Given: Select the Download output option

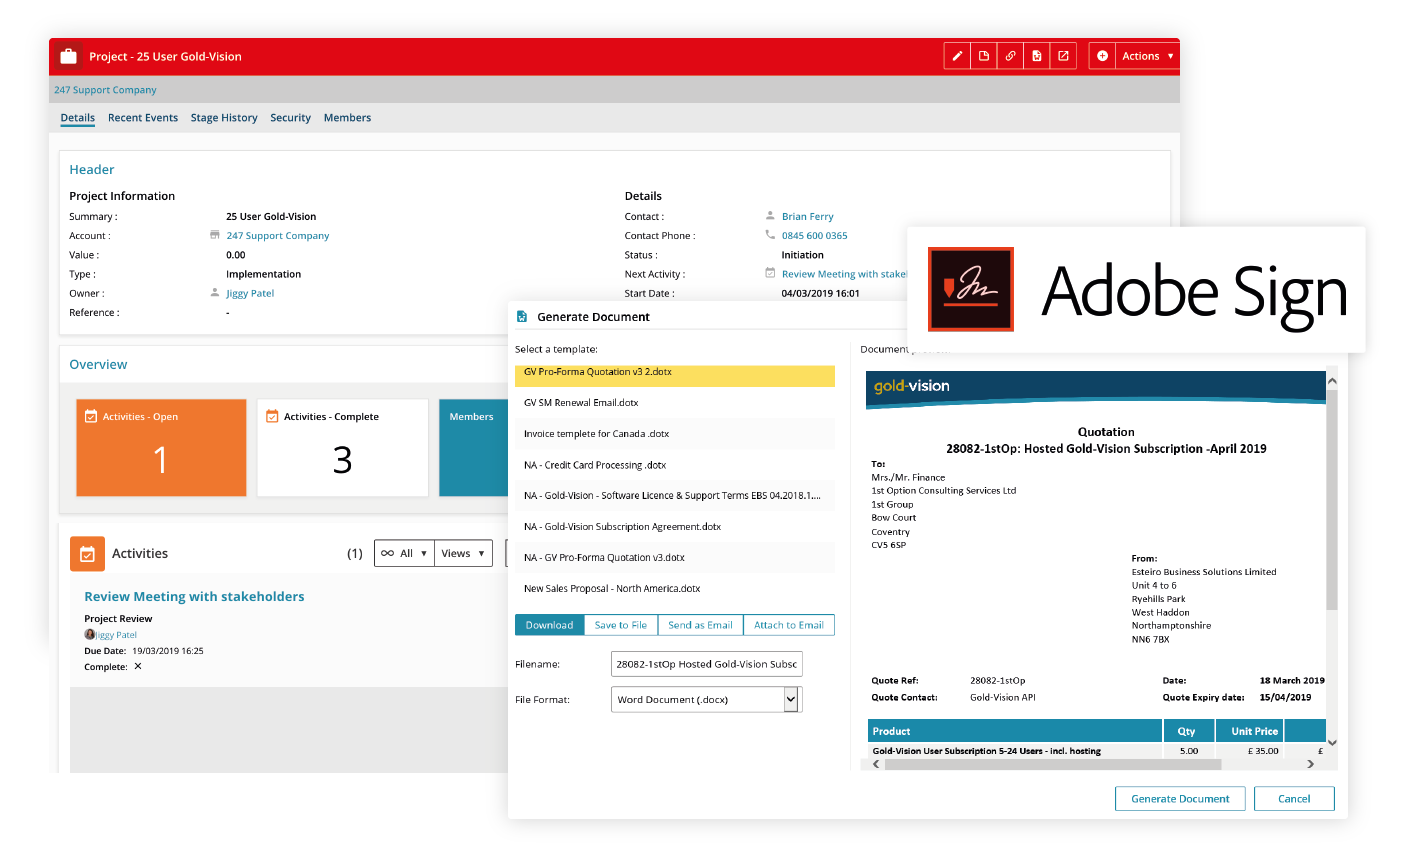Looking at the screenshot, I should pyautogui.click(x=549, y=625).
